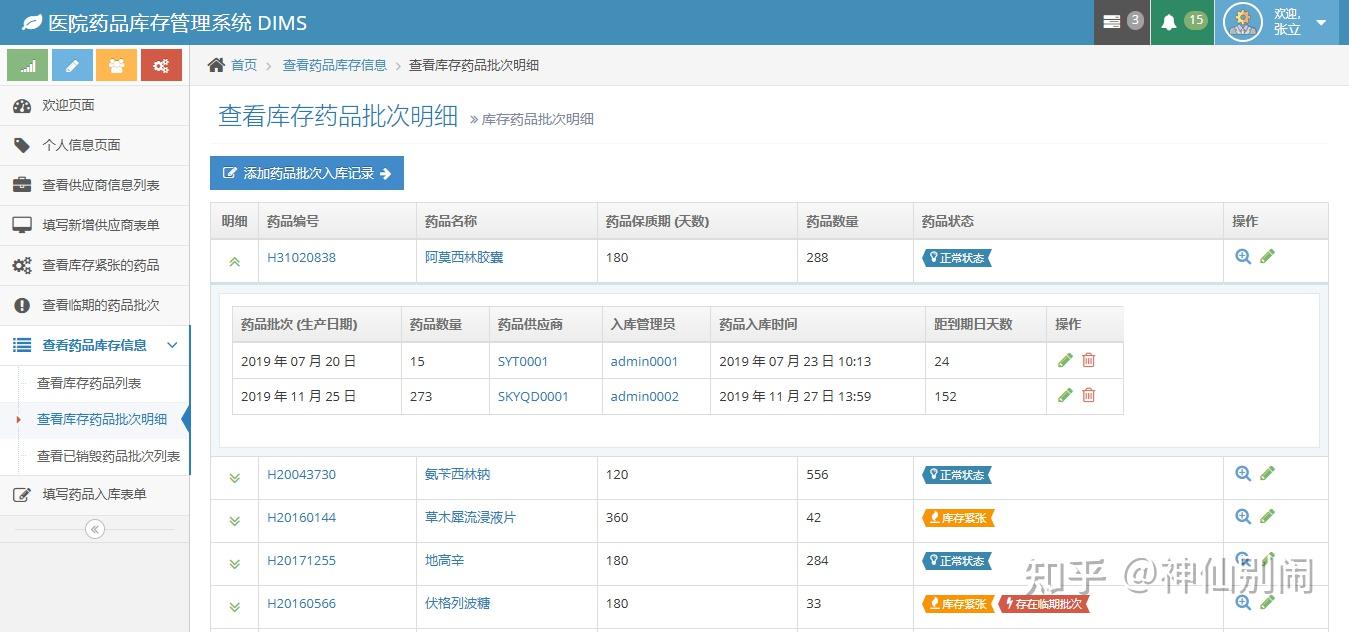Open 欢迎页面 in the sidebar
The width and height of the screenshot is (1349, 632).
pyautogui.click(x=94, y=105)
